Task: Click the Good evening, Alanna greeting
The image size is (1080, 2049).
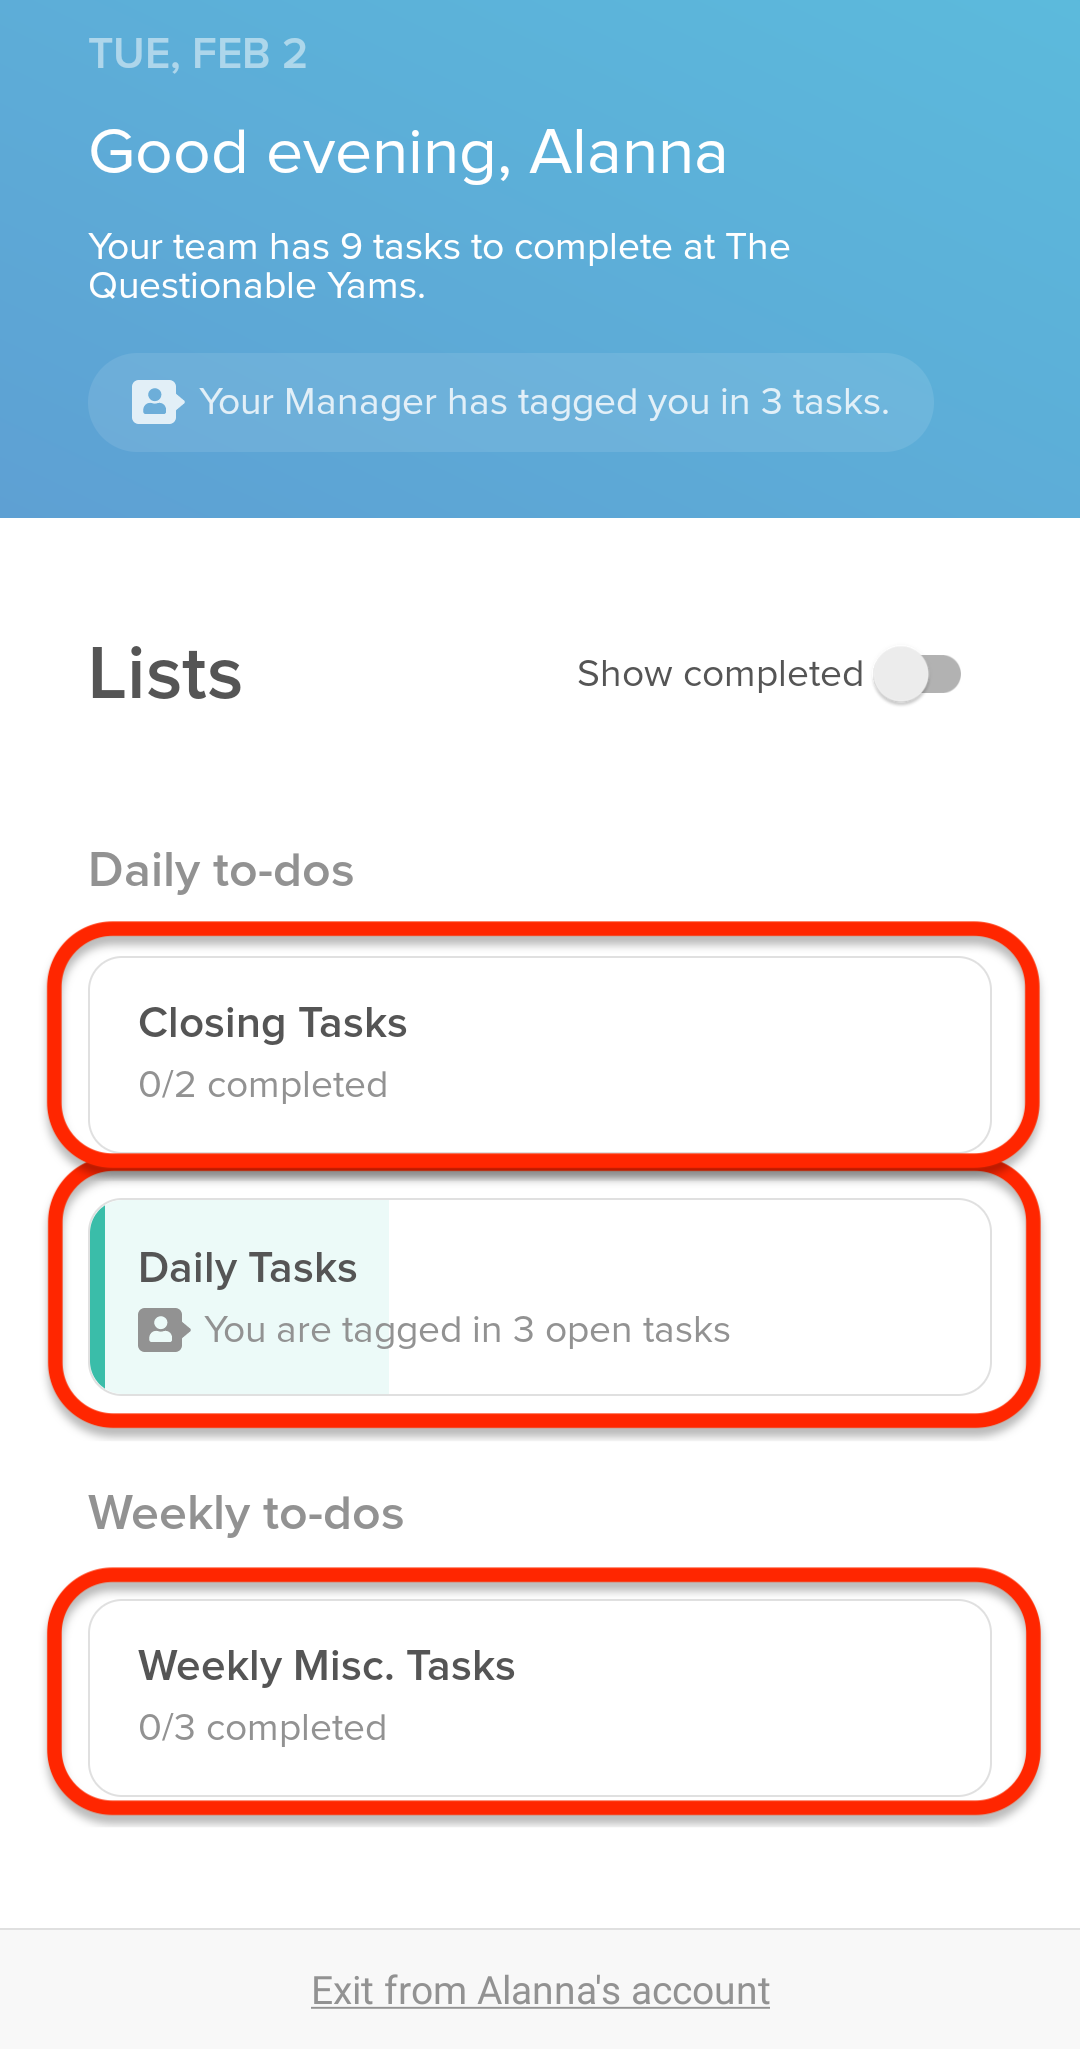Action: tap(408, 153)
